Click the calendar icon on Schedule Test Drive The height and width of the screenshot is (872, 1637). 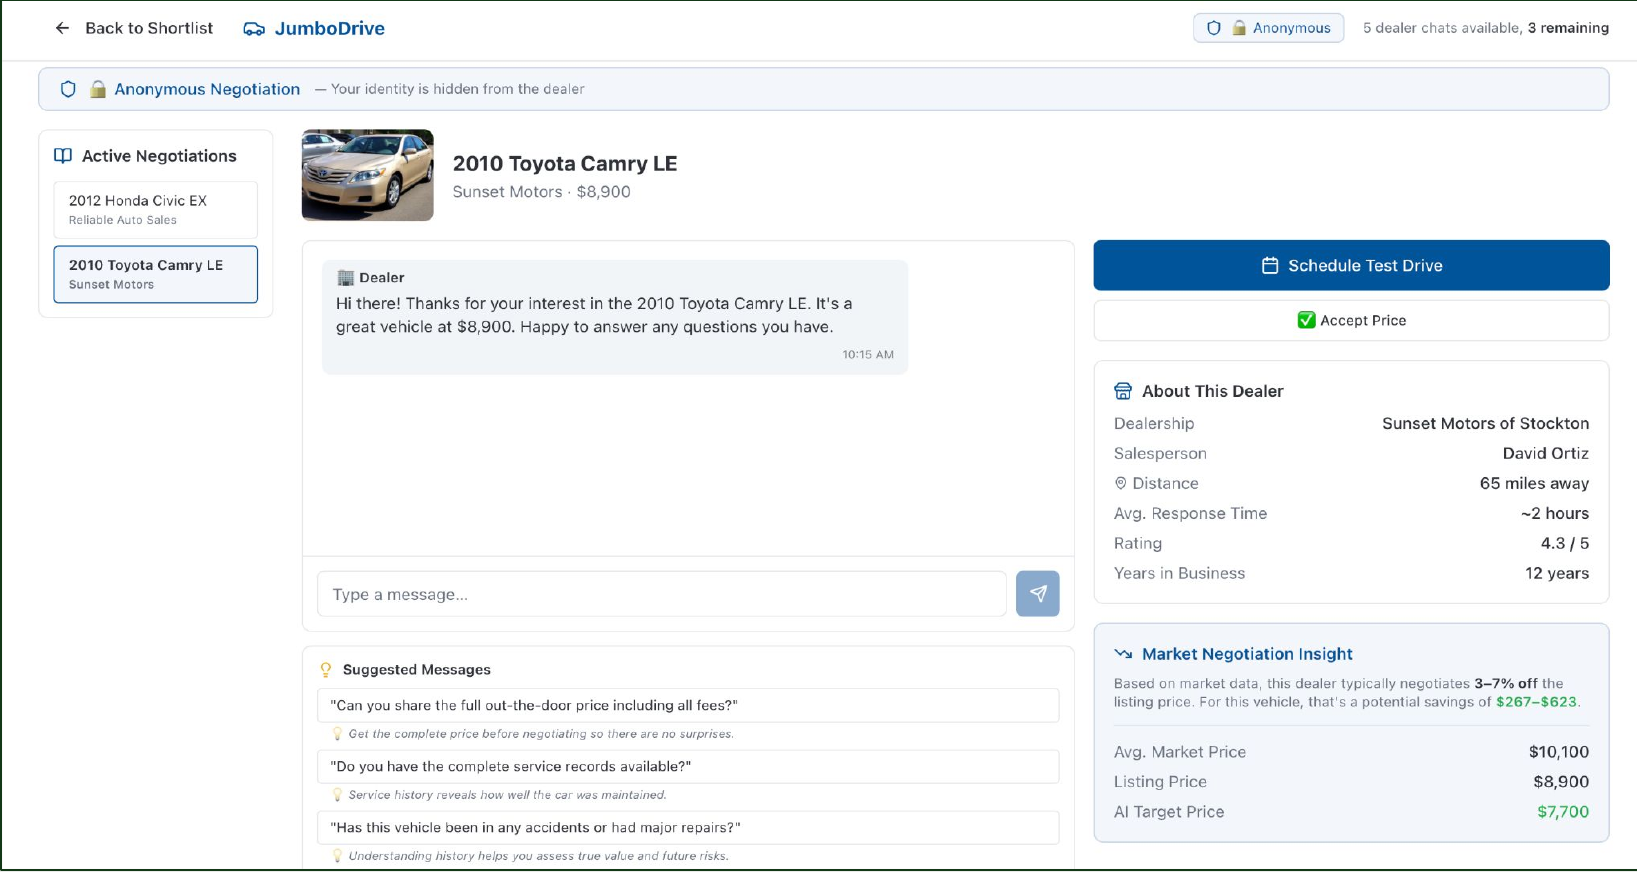click(1270, 266)
